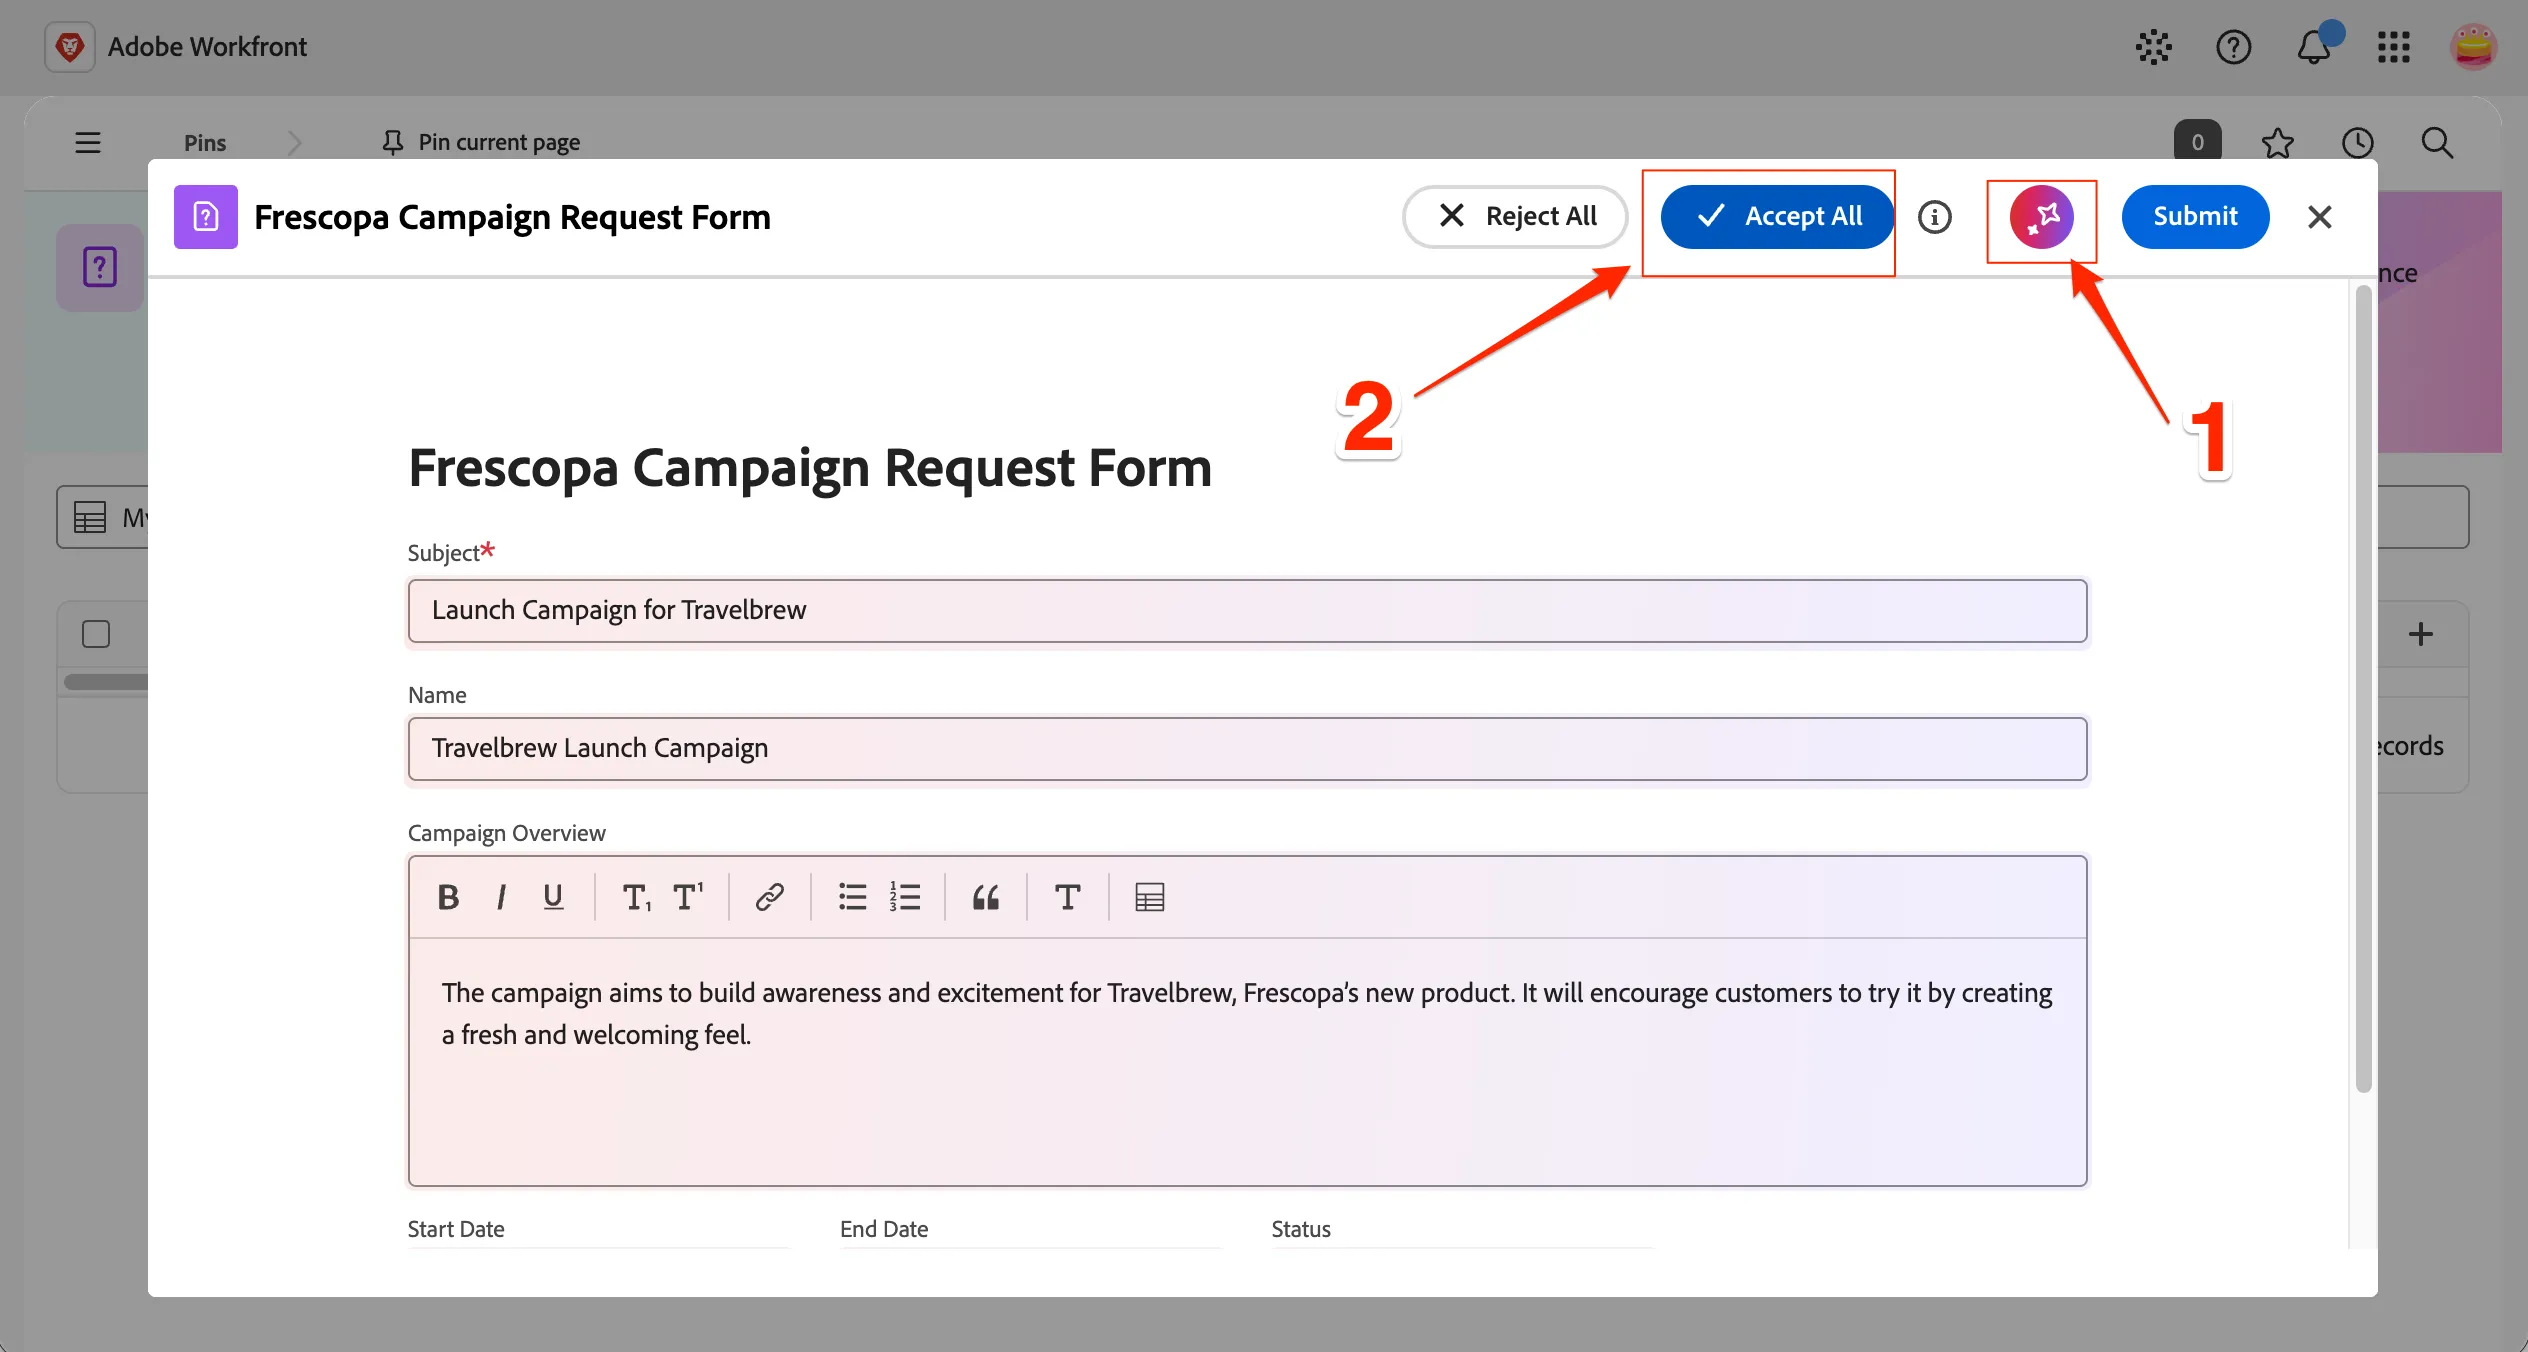Viewport: 2528px width, 1352px height.
Task: Insert a link in Campaign Overview
Action: click(769, 897)
